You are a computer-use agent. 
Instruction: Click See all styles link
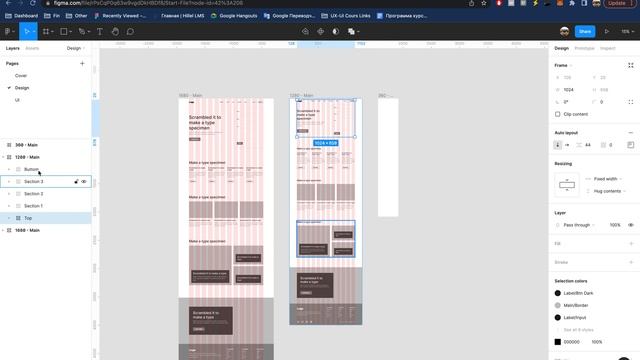coord(578,330)
